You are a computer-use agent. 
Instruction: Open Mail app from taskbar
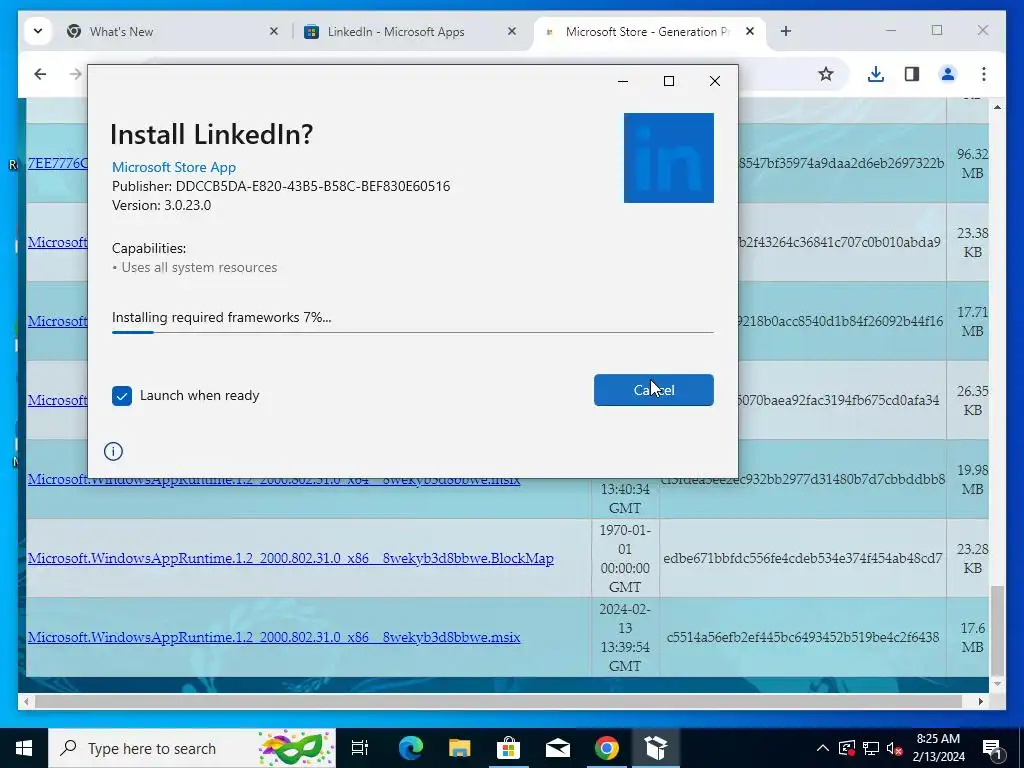click(x=558, y=748)
